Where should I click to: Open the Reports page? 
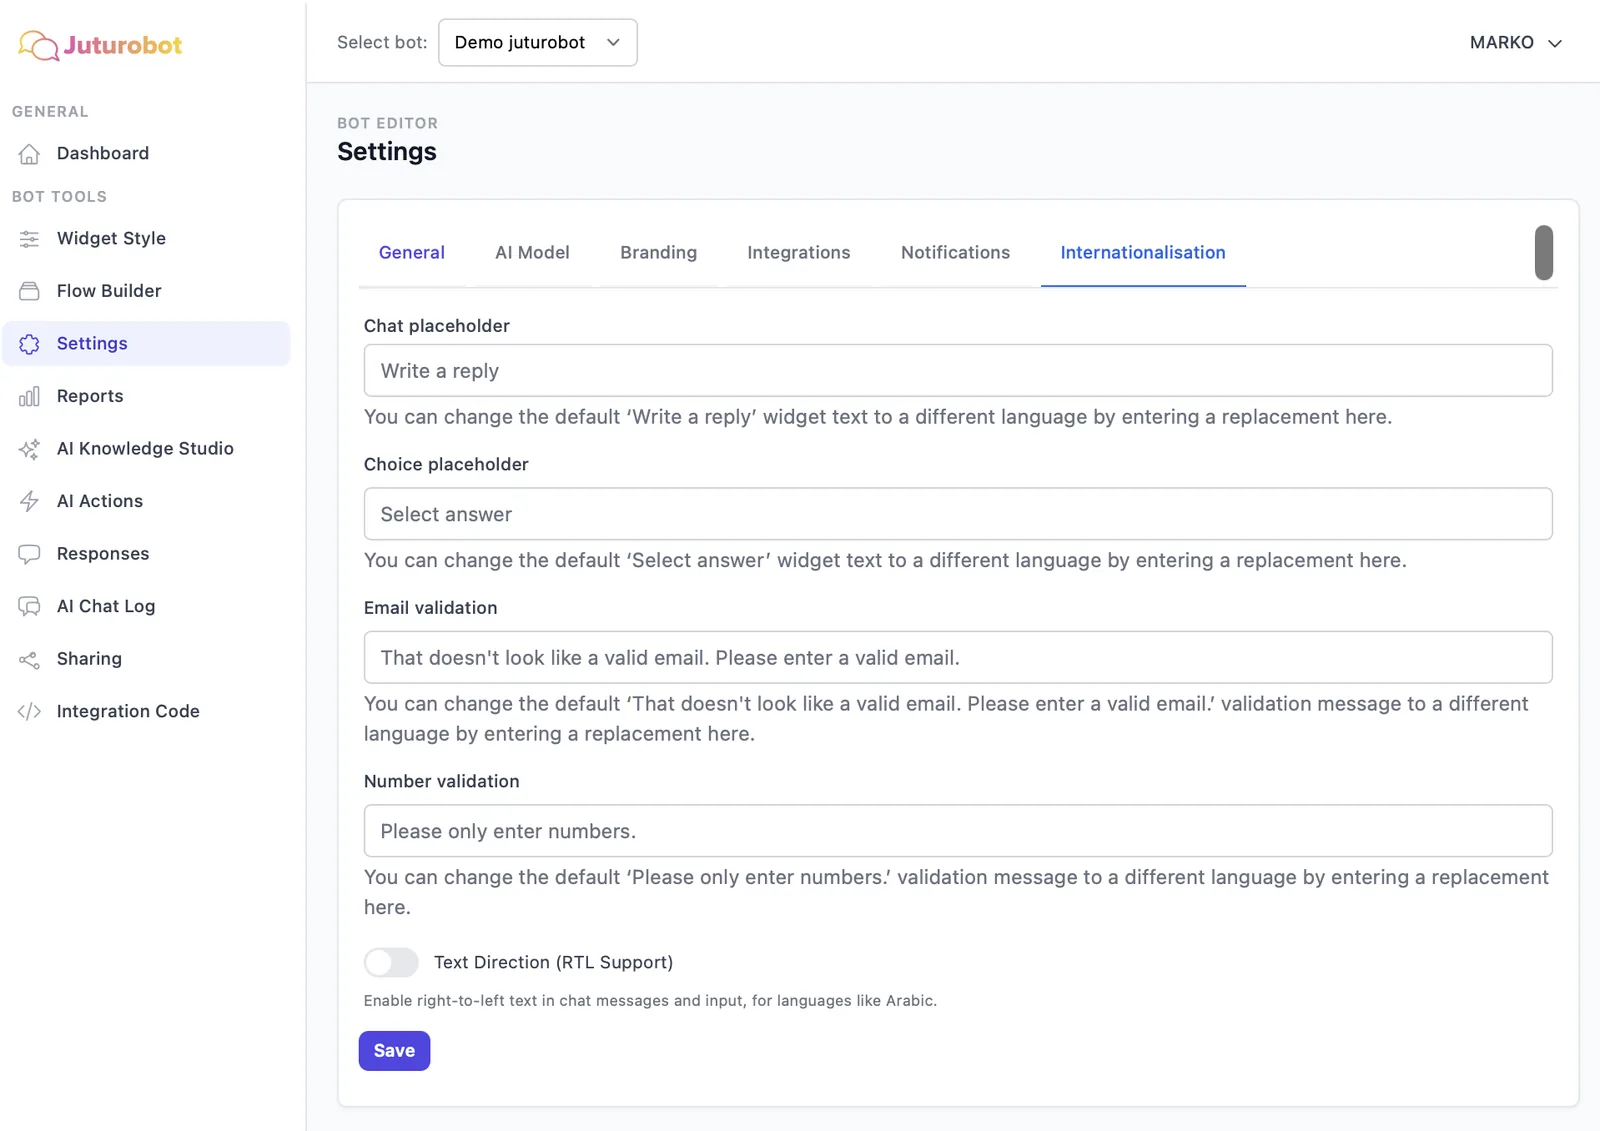point(146,396)
